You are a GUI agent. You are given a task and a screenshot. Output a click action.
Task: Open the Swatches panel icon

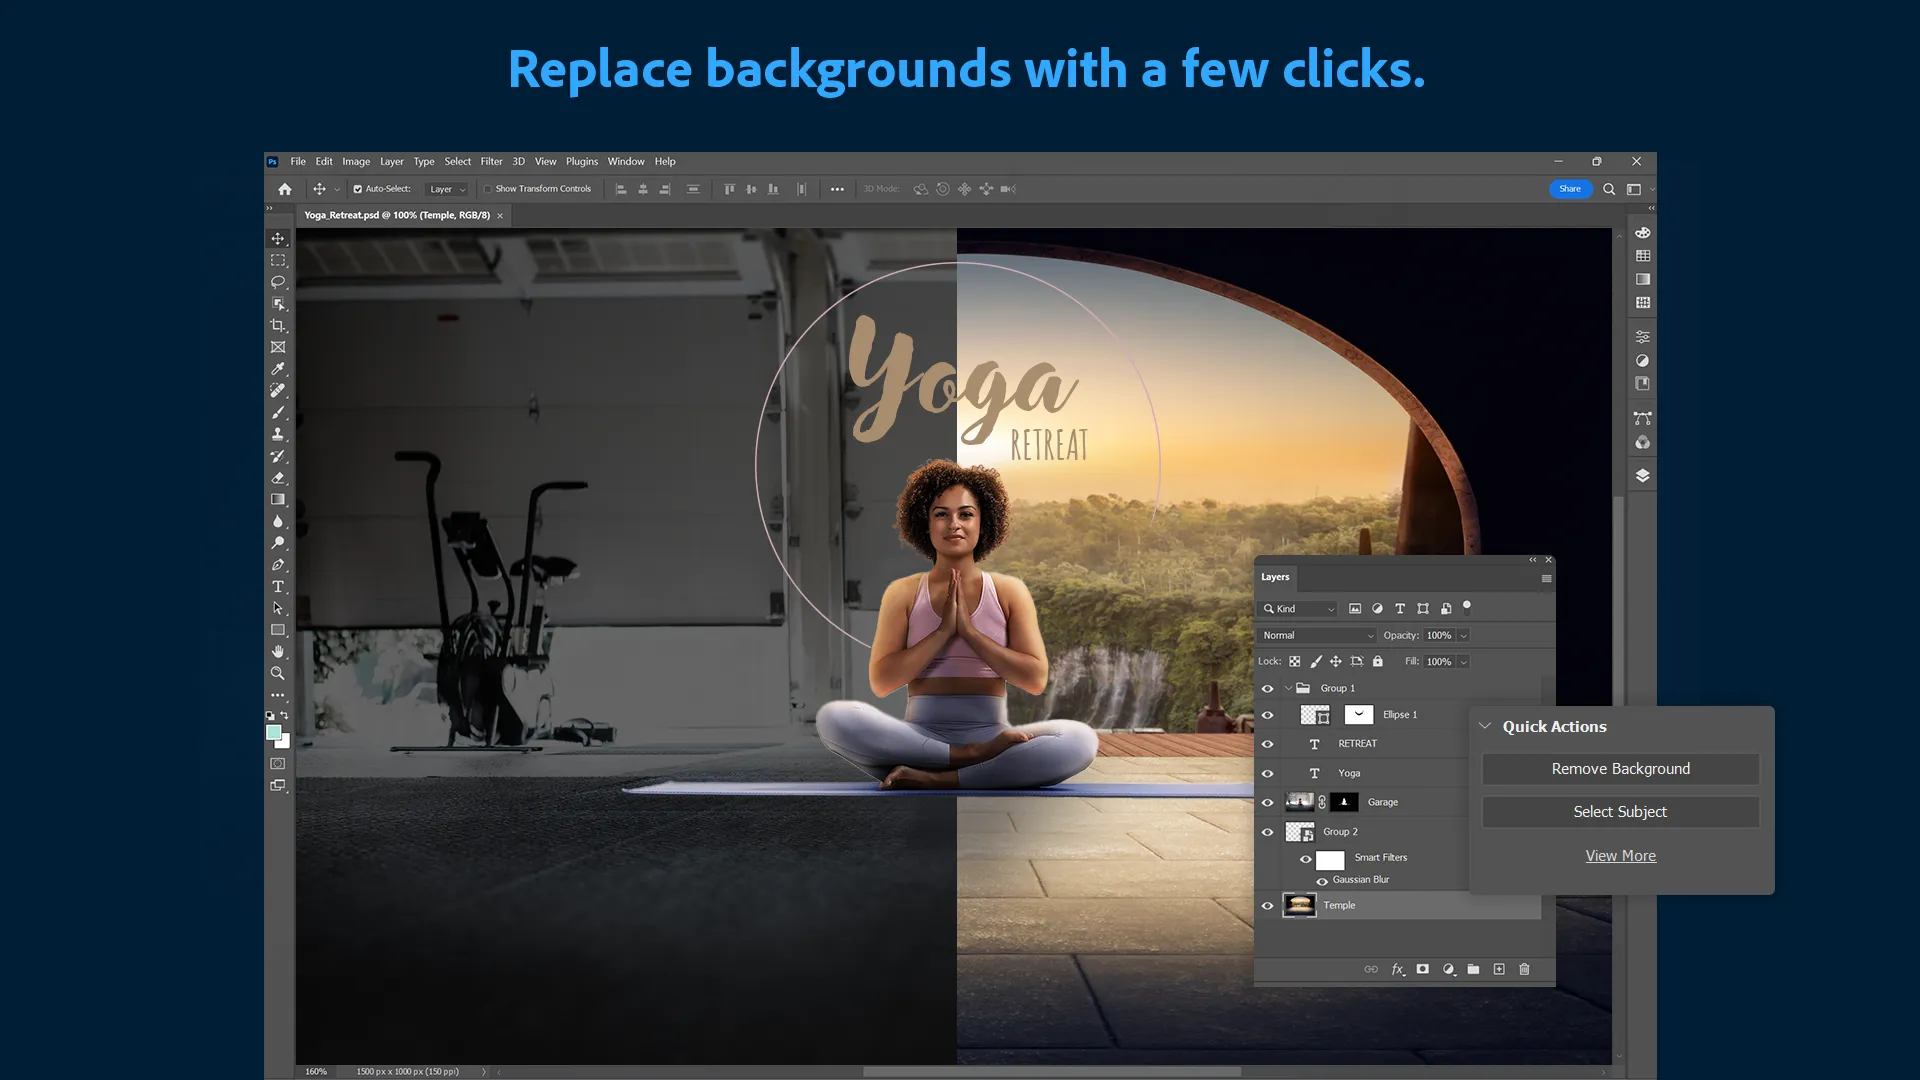pyautogui.click(x=1643, y=256)
